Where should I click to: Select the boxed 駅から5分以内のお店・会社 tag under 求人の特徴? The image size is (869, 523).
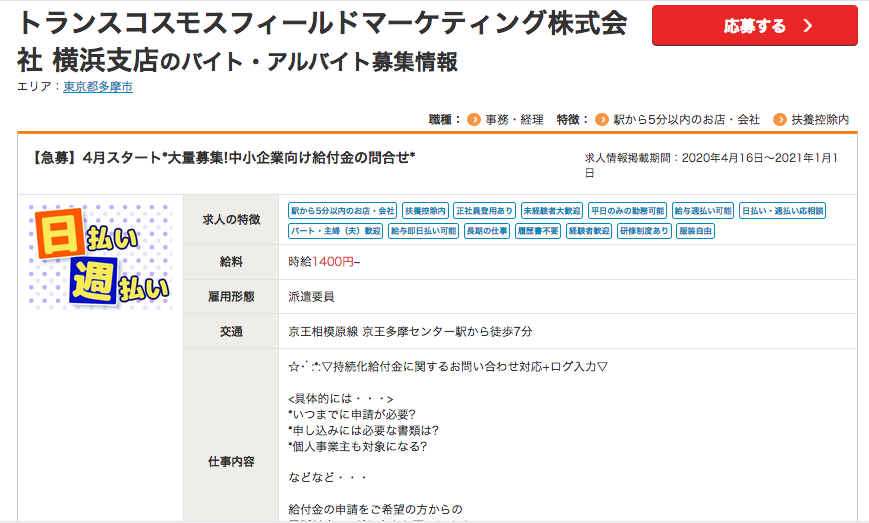point(343,211)
